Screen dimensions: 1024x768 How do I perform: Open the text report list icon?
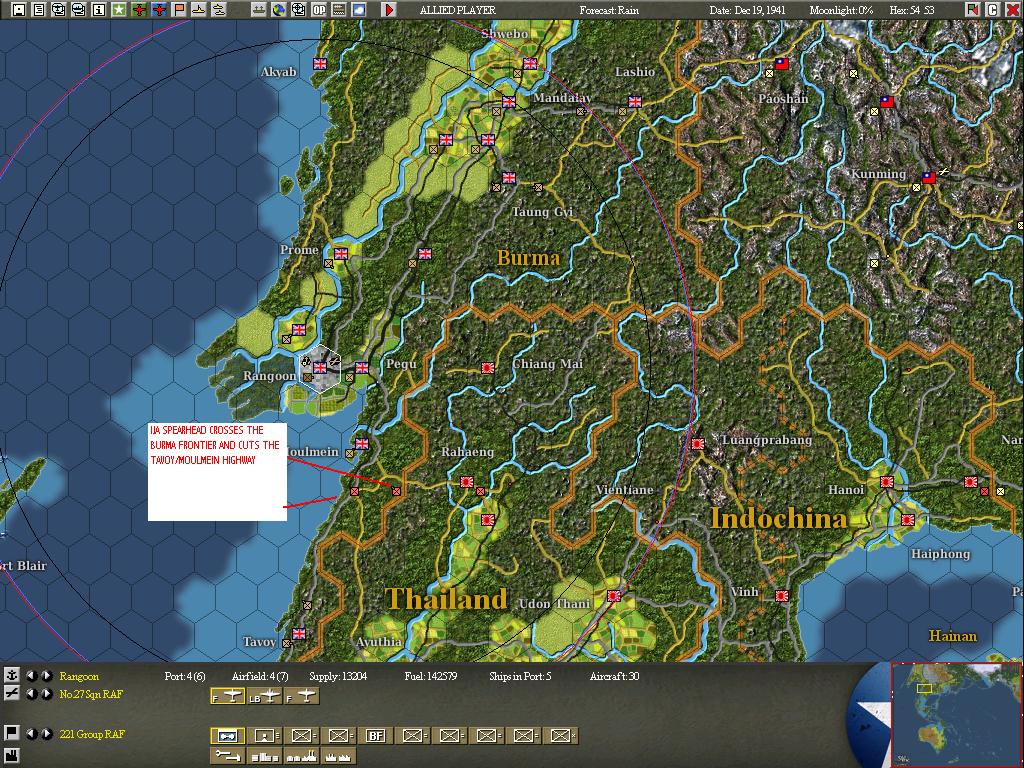(x=39, y=10)
